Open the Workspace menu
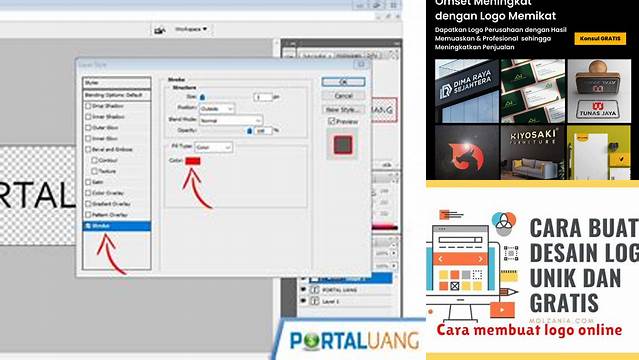Viewport: 639px width, 360px height. (191, 29)
